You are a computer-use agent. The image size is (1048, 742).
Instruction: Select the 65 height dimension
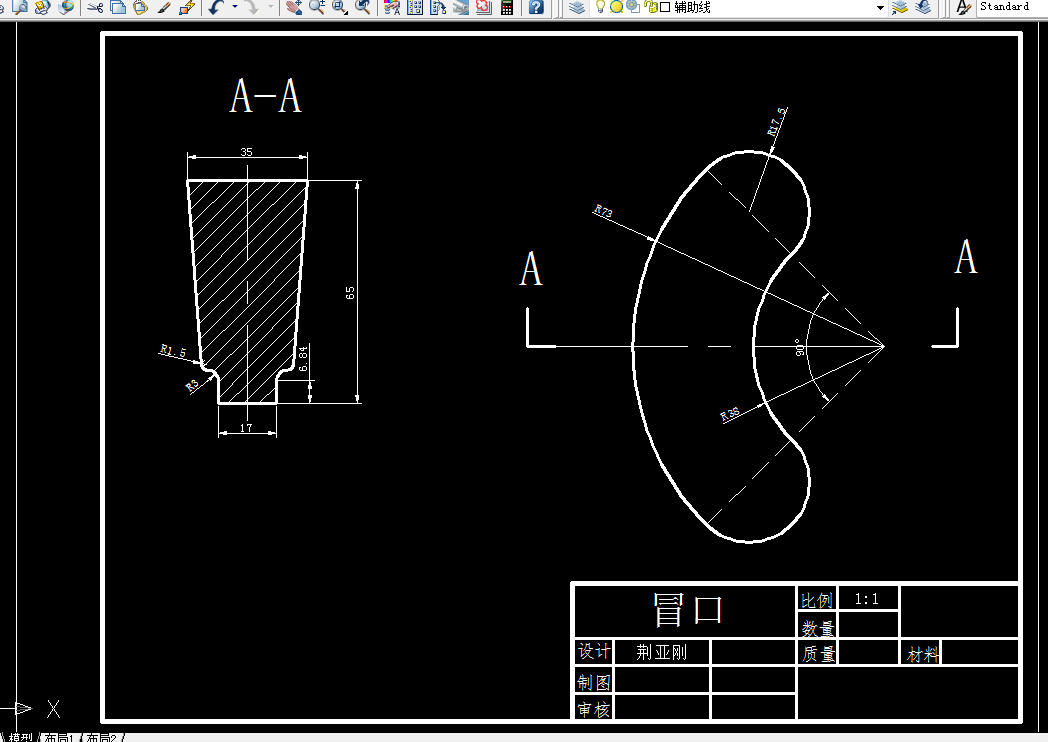pyautogui.click(x=350, y=293)
